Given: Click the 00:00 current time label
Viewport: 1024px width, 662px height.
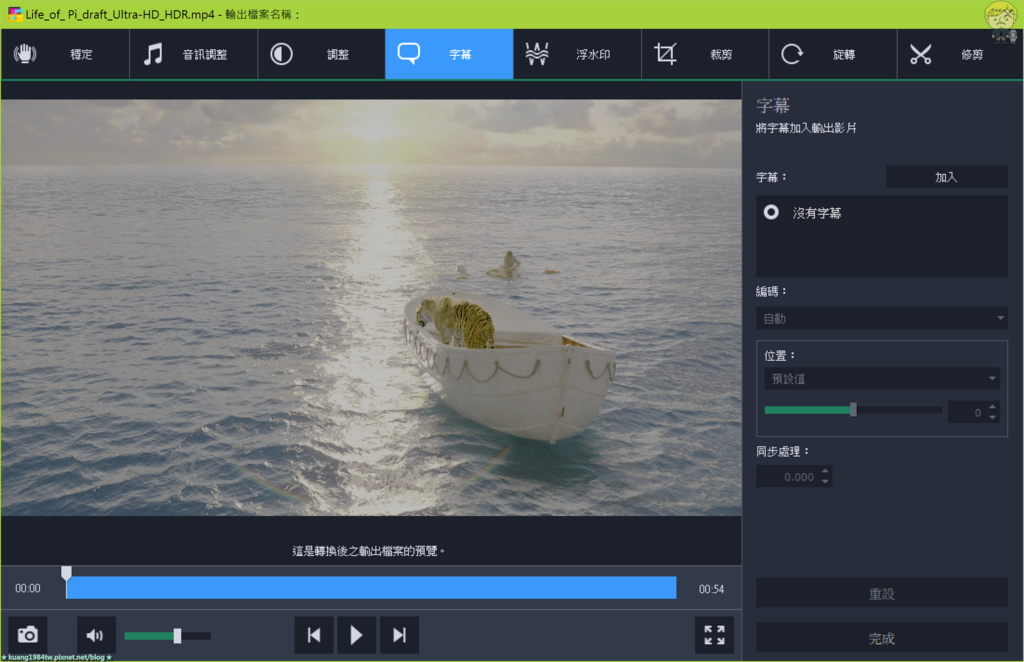Looking at the screenshot, I should (27, 588).
